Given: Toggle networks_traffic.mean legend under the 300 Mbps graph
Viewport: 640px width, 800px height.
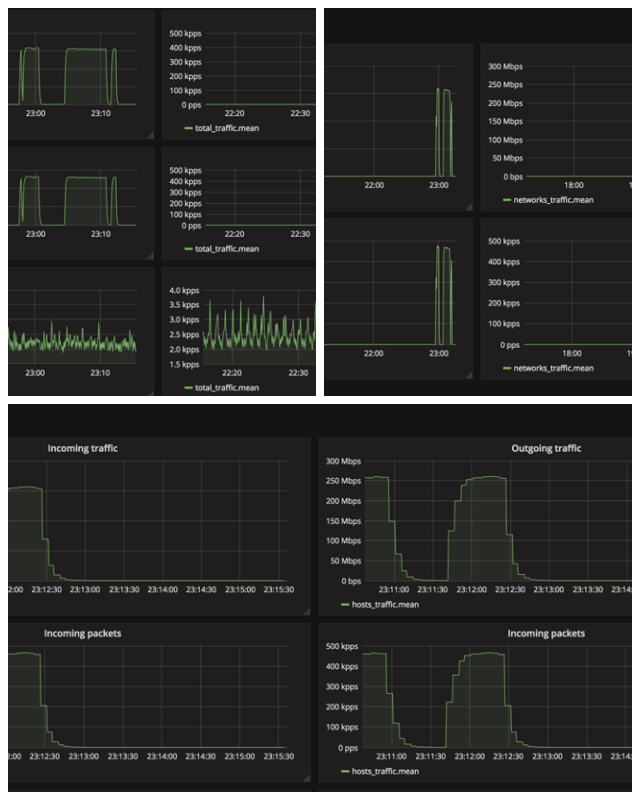Looking at the screenshot, I should click(x=553, y=200).
